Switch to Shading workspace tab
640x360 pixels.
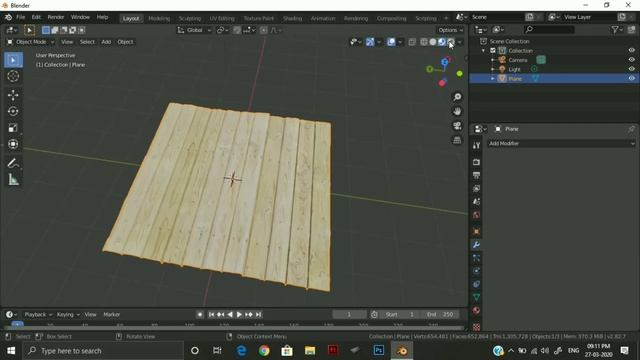pyautogui.click(x=293, y=18)
